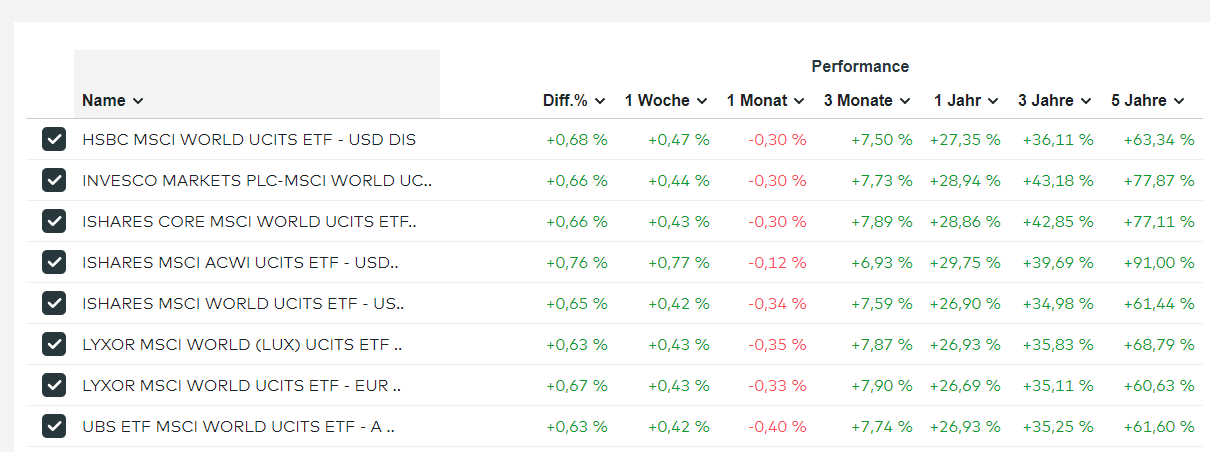Sort by 5 Jahre performance
This screenshot has width=1210, height=452.
[x=1148, y=100]
